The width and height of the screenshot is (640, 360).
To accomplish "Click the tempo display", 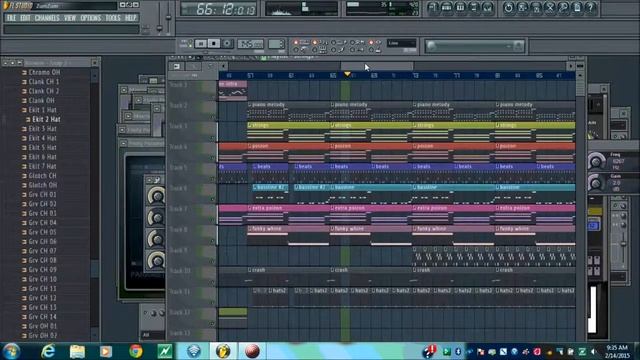I will tap(251, 44).
